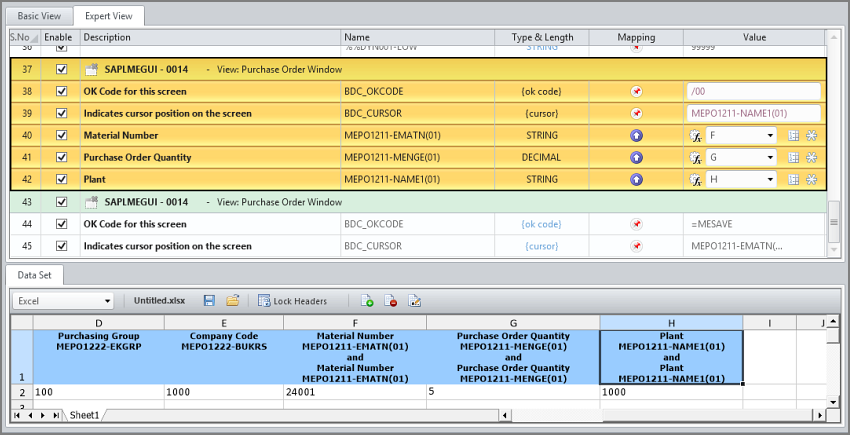Select the Sheet1 worksheet tab
The height and width of the screenshot is (435, 850).
tap(85, 415)
